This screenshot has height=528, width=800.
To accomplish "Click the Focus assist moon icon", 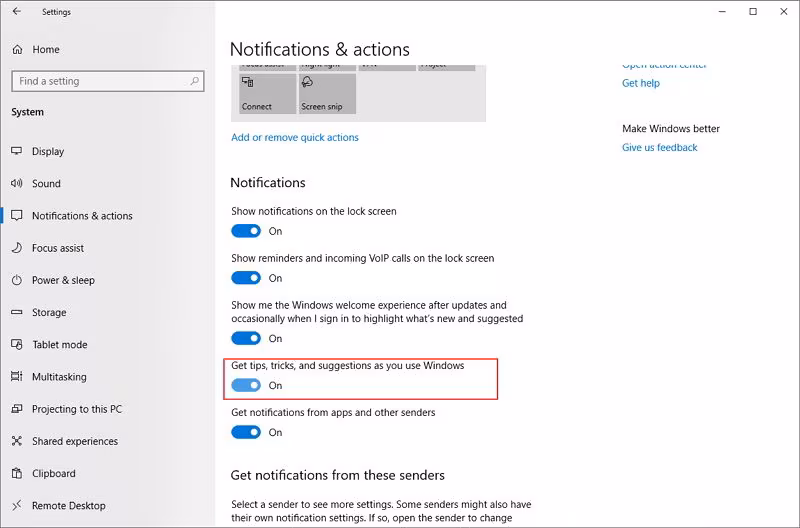I will 16,248.
